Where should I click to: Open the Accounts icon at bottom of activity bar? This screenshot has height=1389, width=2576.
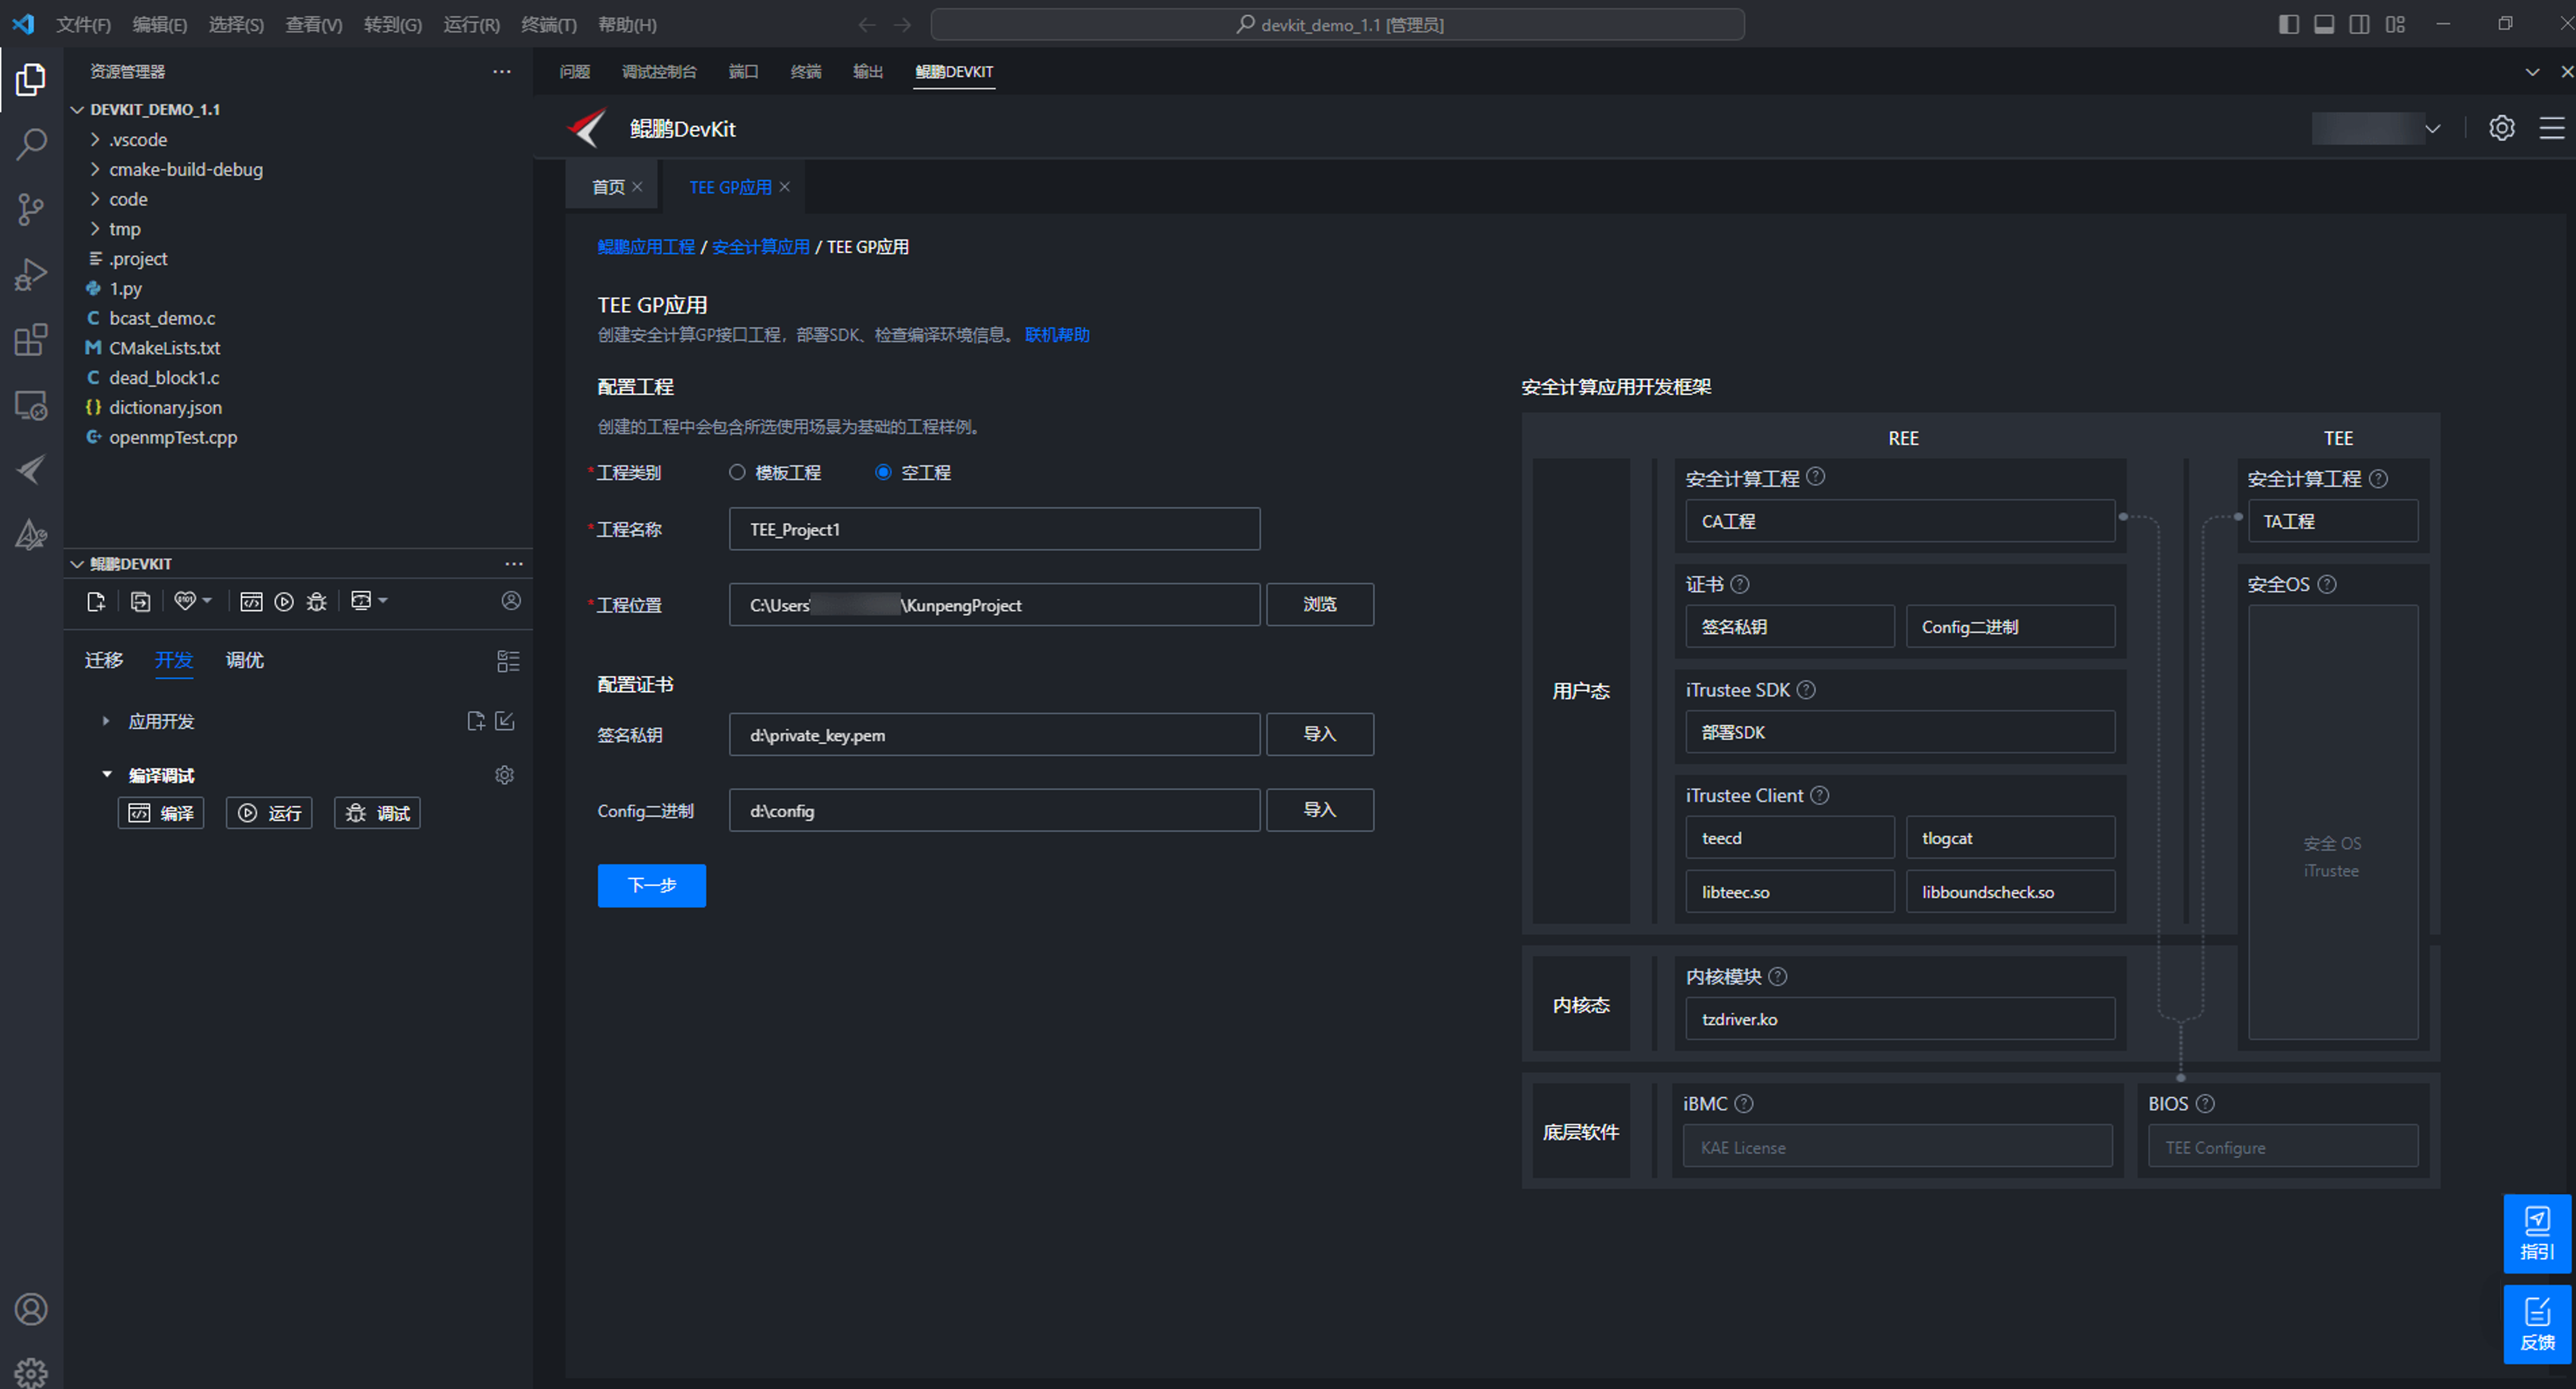[31, 1309]
